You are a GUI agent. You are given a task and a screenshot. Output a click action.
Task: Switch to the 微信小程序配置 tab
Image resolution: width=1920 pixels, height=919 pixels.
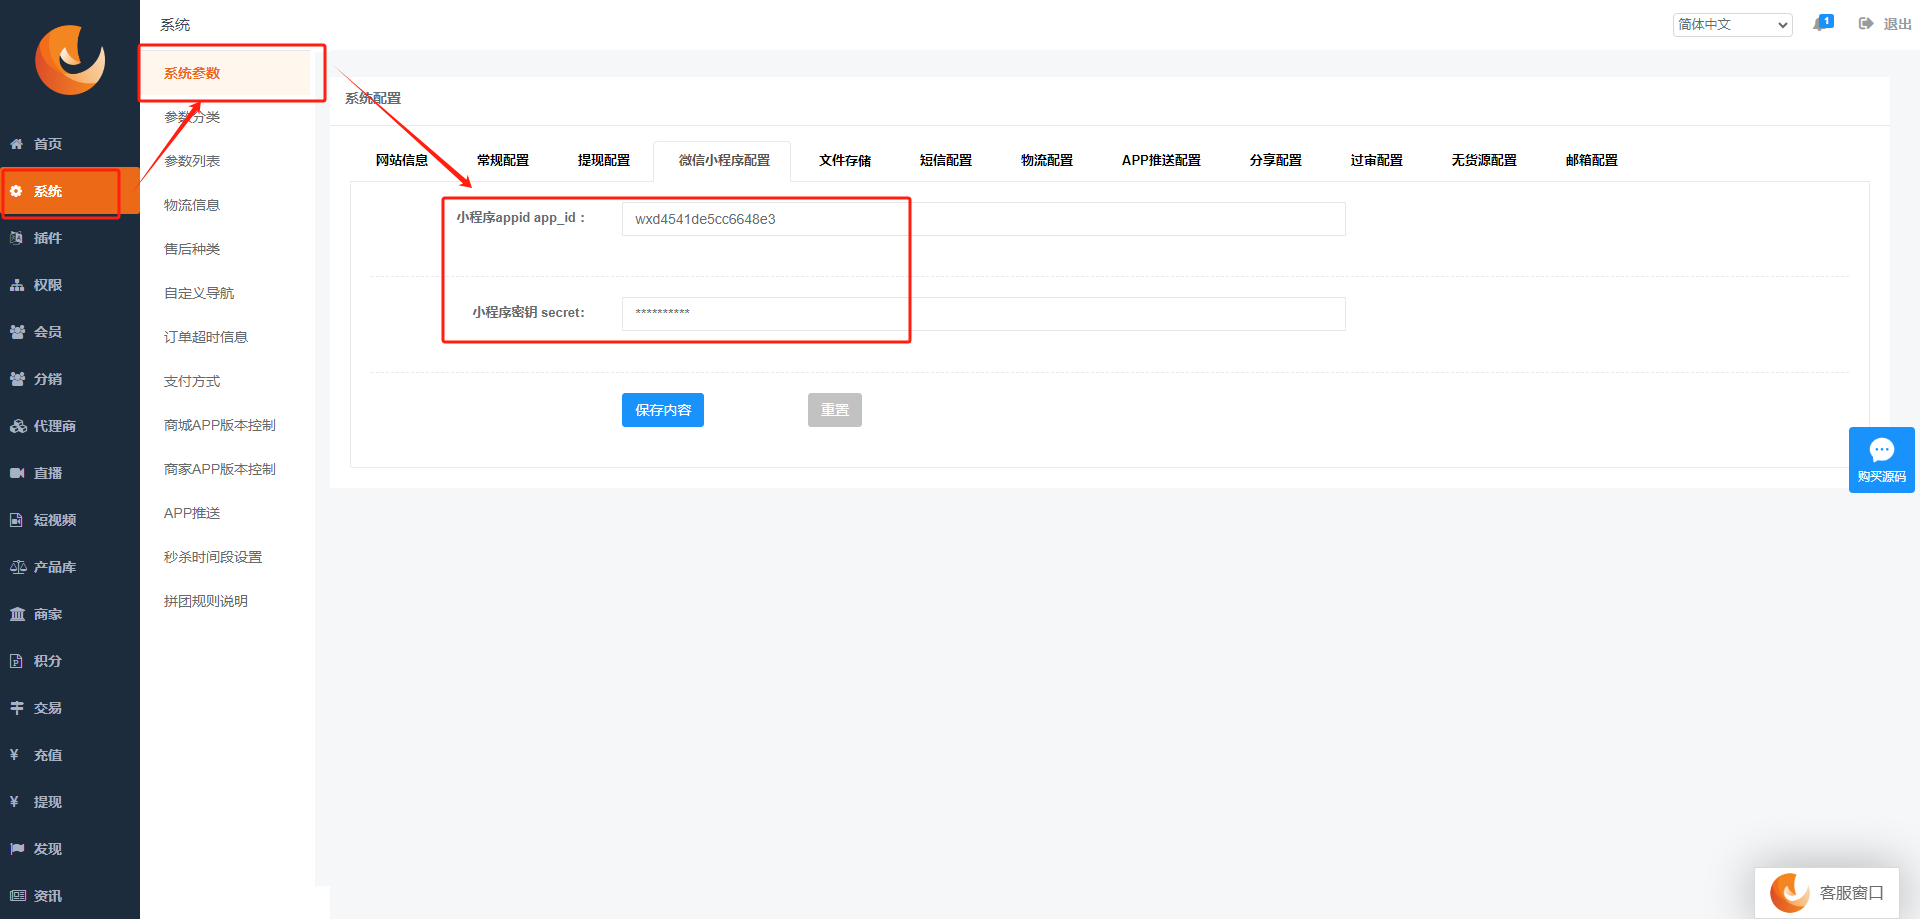(724, 160)
